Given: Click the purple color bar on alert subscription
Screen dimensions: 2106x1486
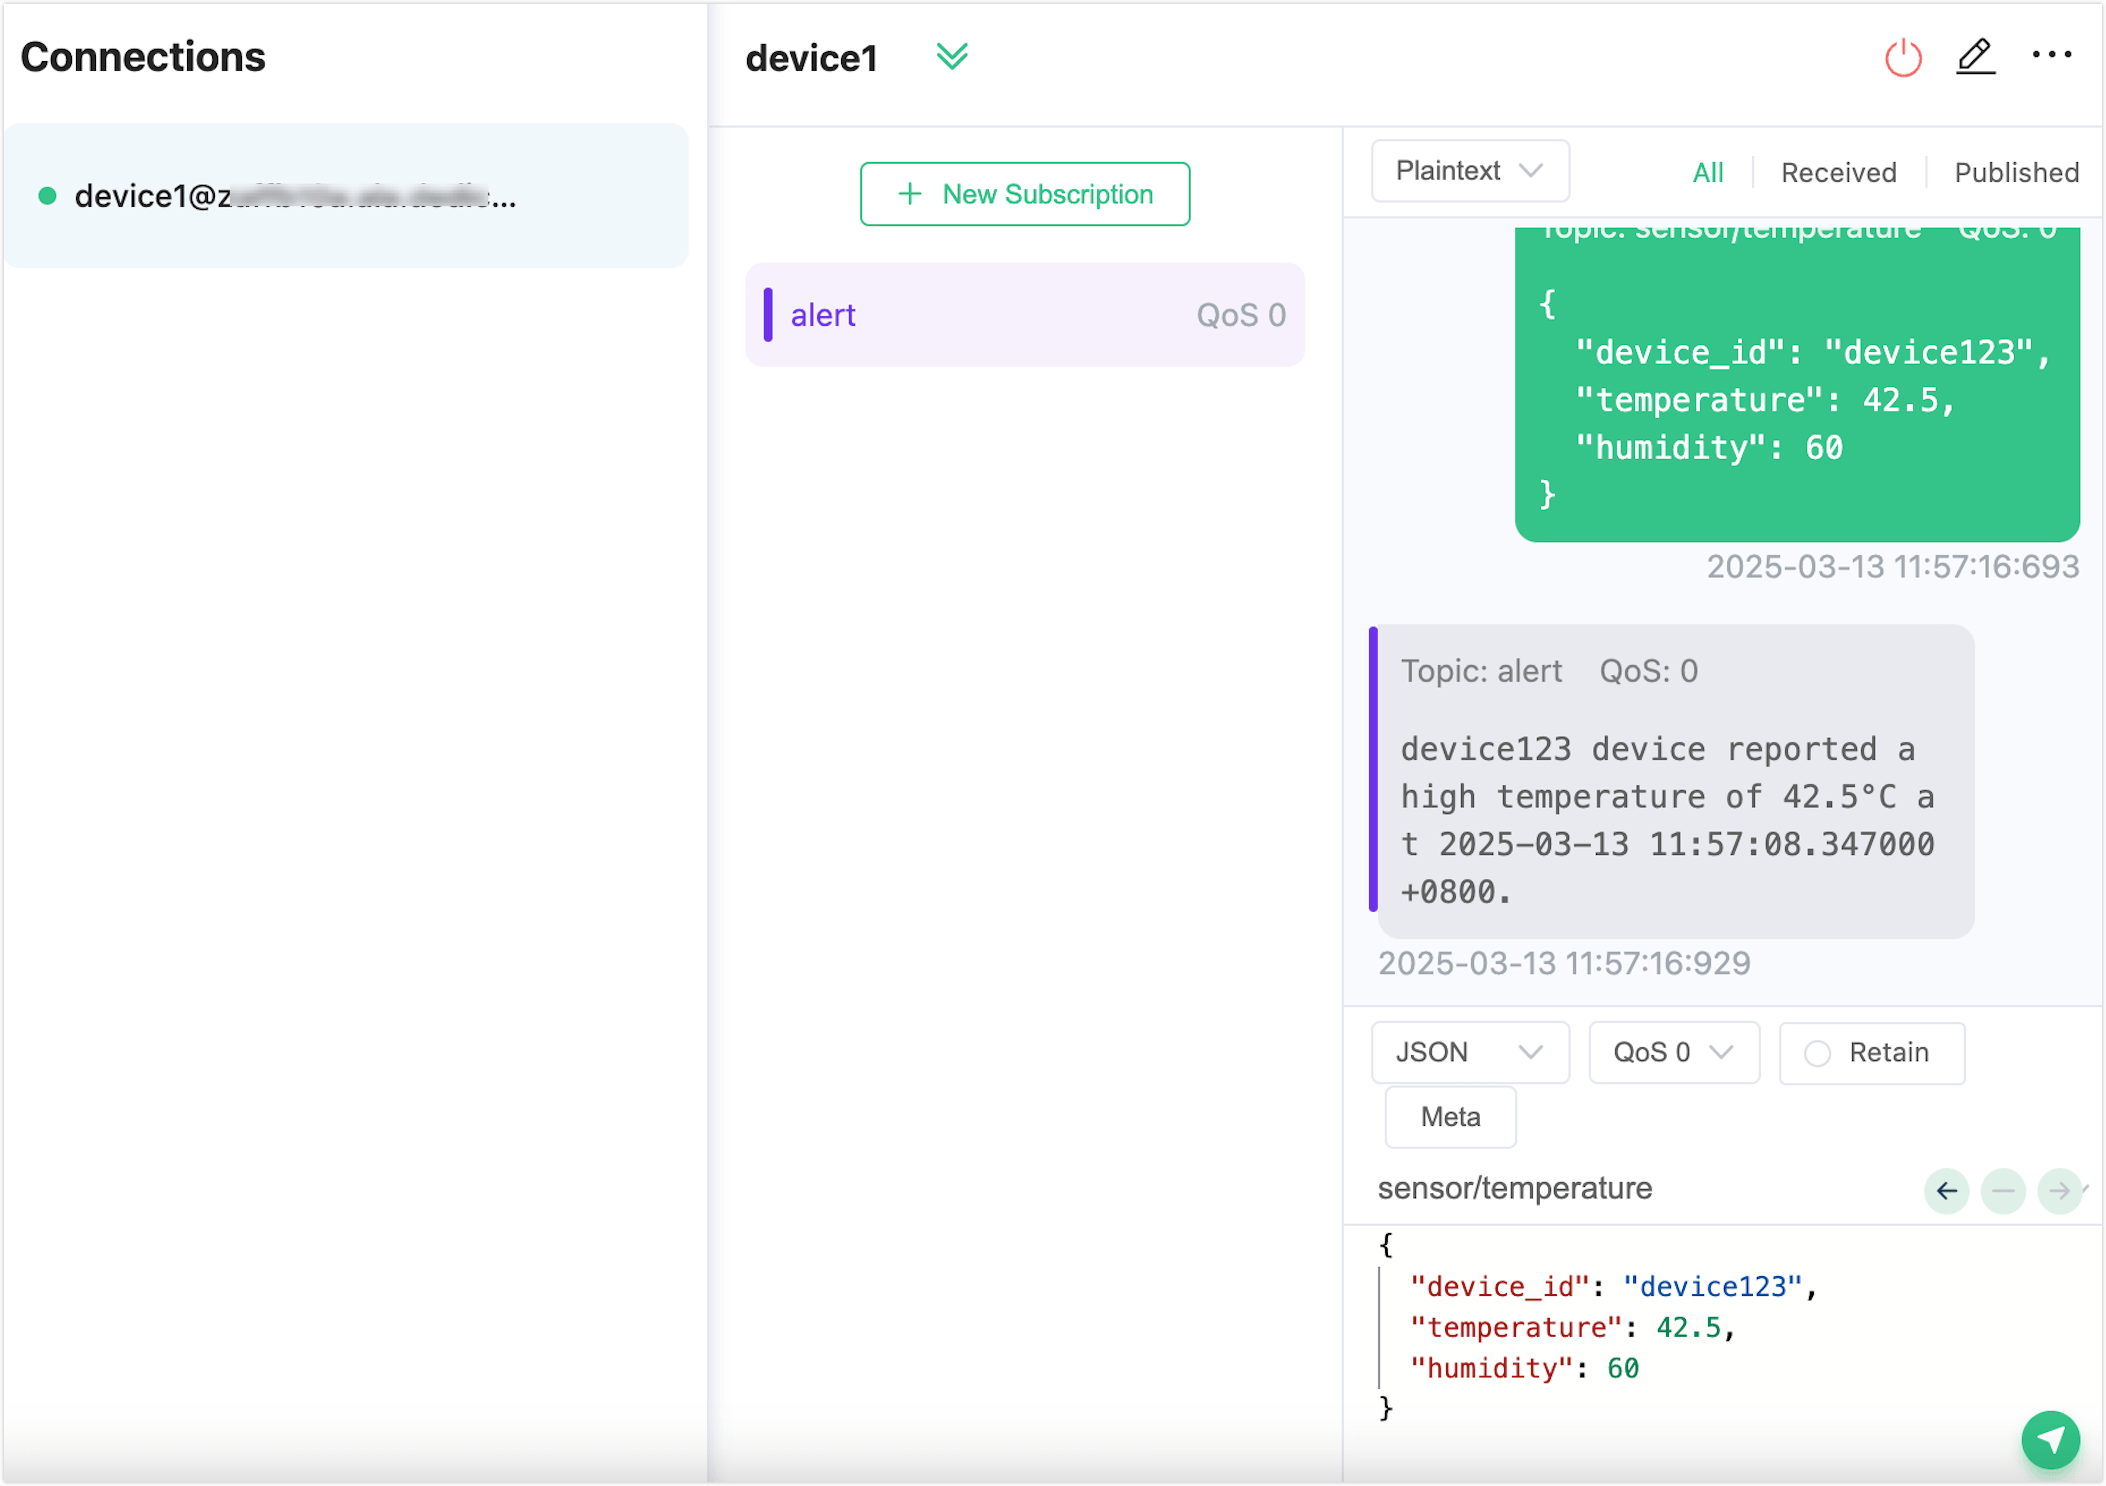Looking at the screenshot, I should pos(768,315).
